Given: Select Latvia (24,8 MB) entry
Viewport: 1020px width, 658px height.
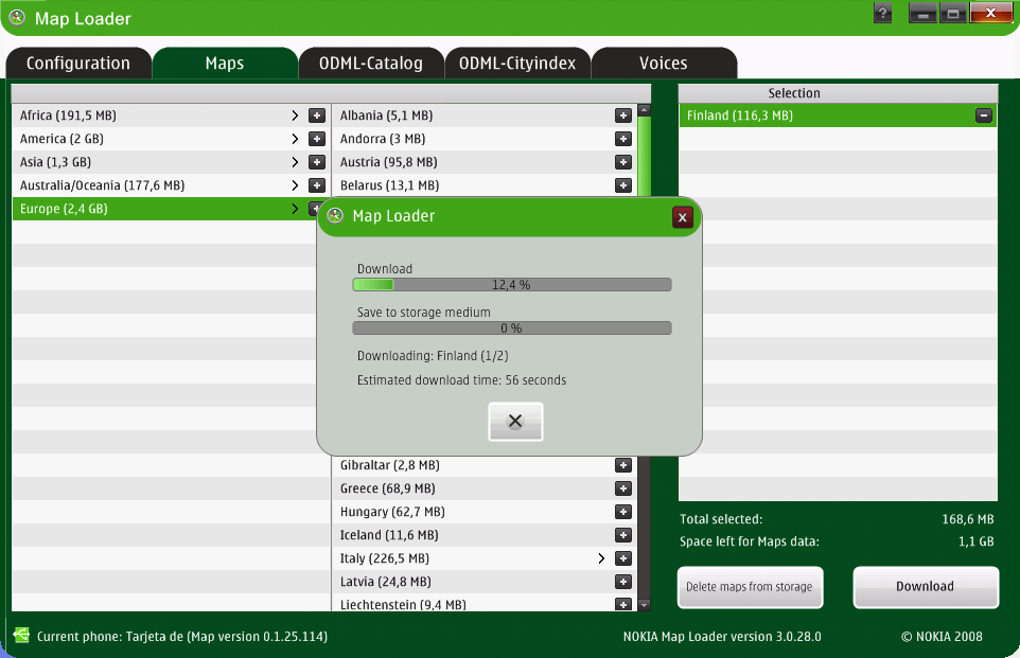Looking at the screenshot, I should pos(485,582).
